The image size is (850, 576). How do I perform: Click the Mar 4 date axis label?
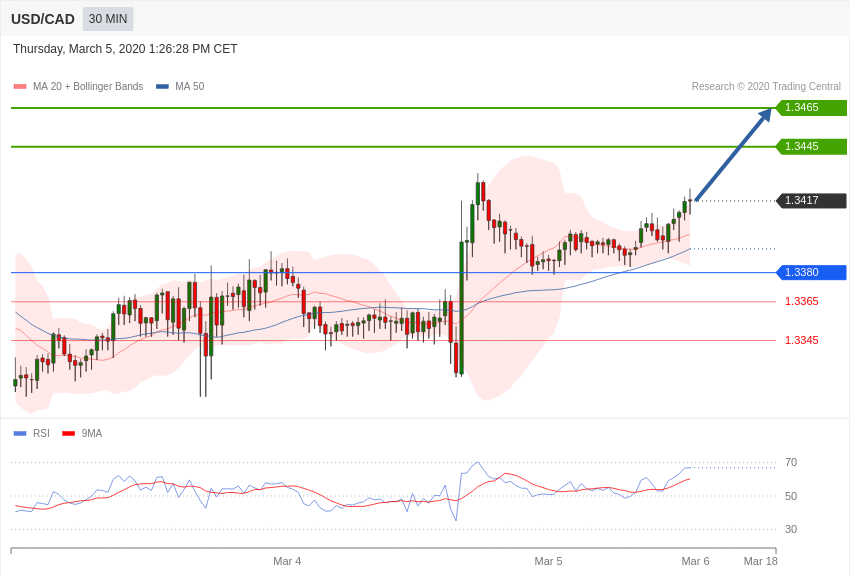point(287,561)
